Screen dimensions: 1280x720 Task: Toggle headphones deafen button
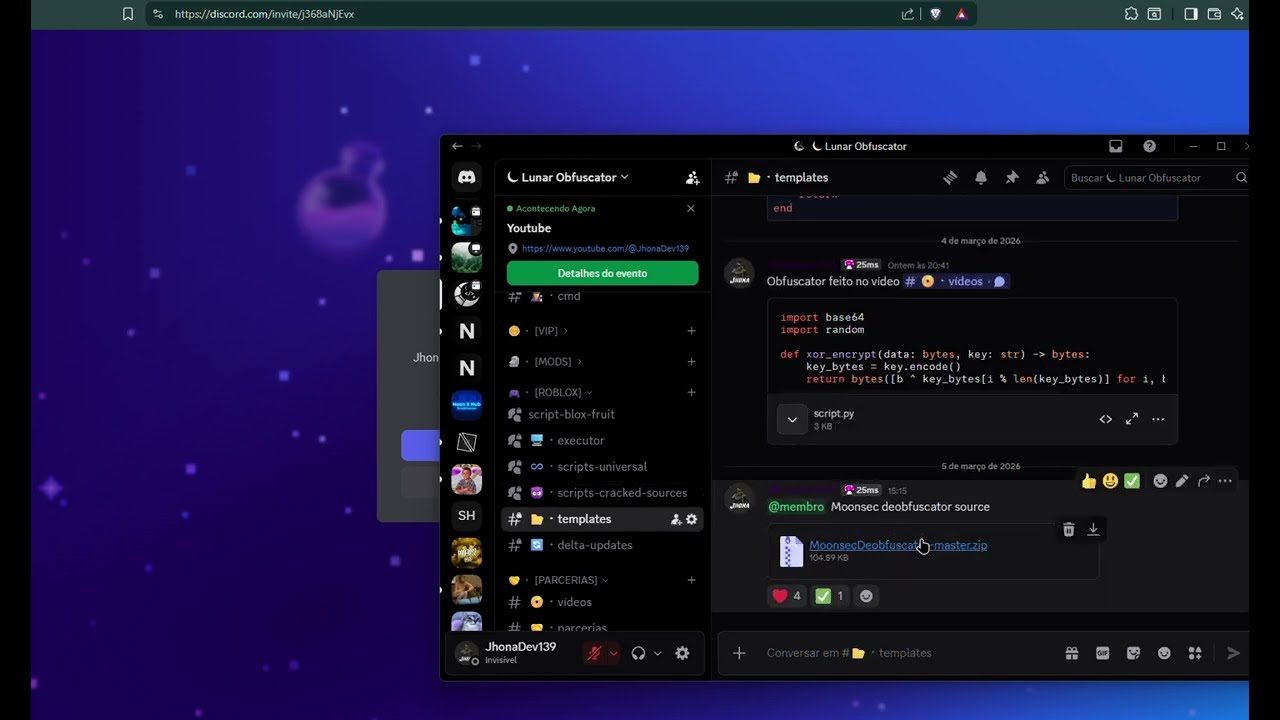[x=638, y=653]
